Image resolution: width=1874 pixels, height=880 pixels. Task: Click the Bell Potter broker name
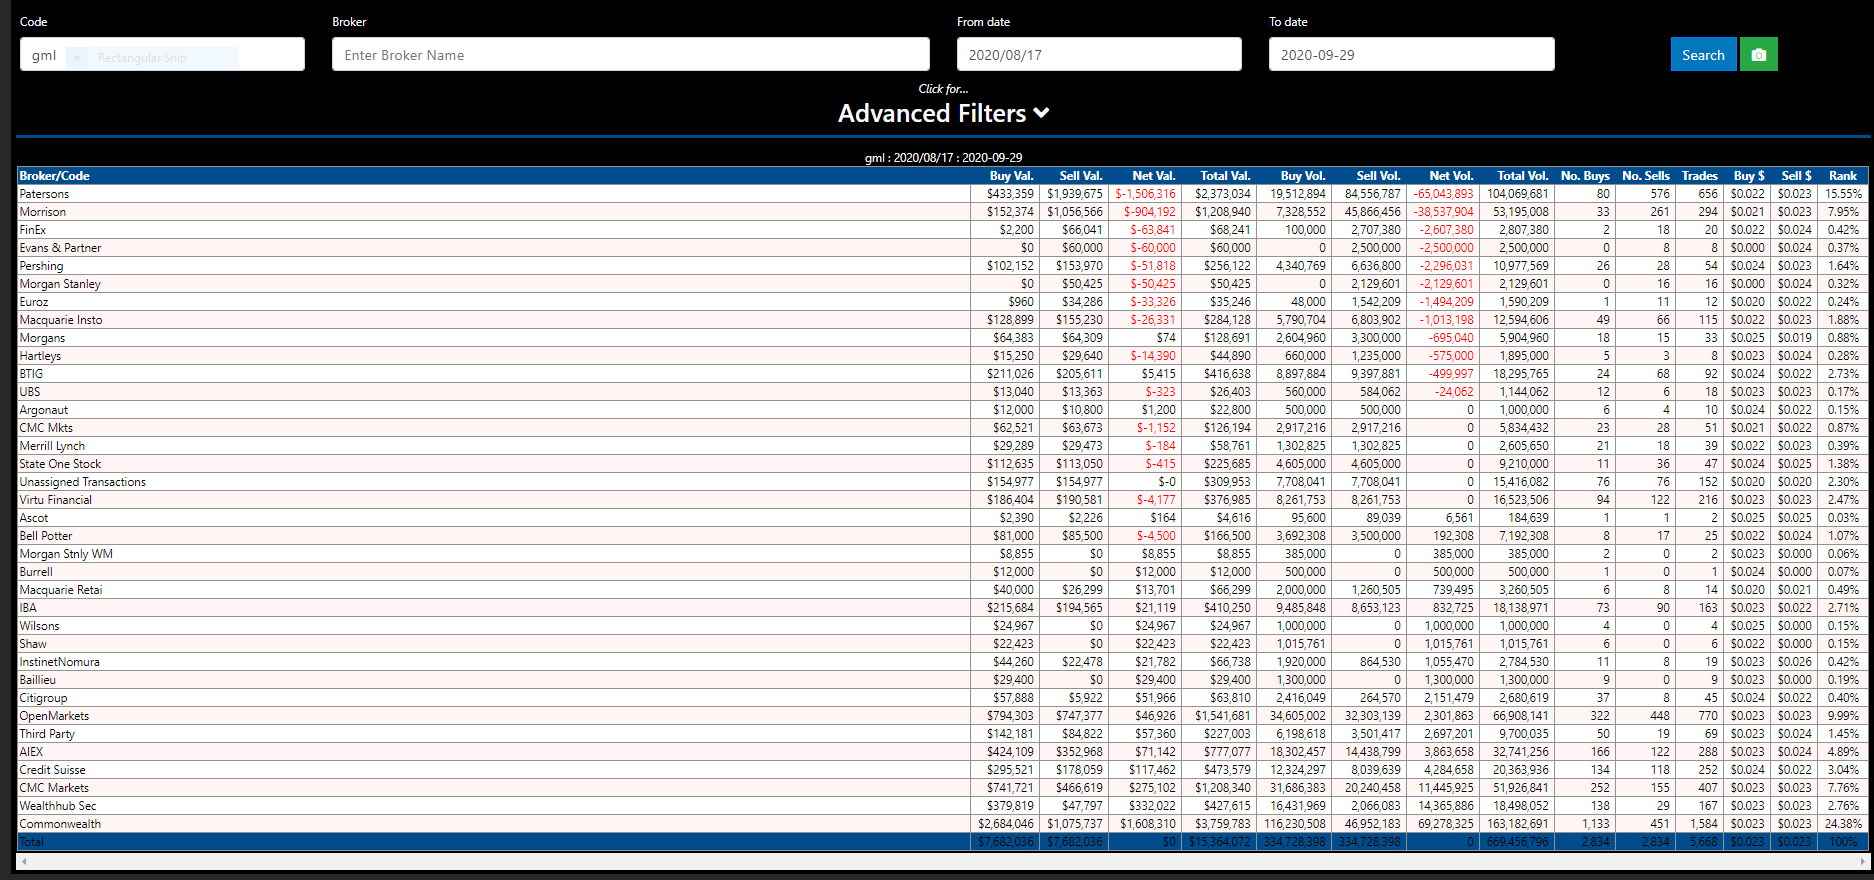coord(46,536)
